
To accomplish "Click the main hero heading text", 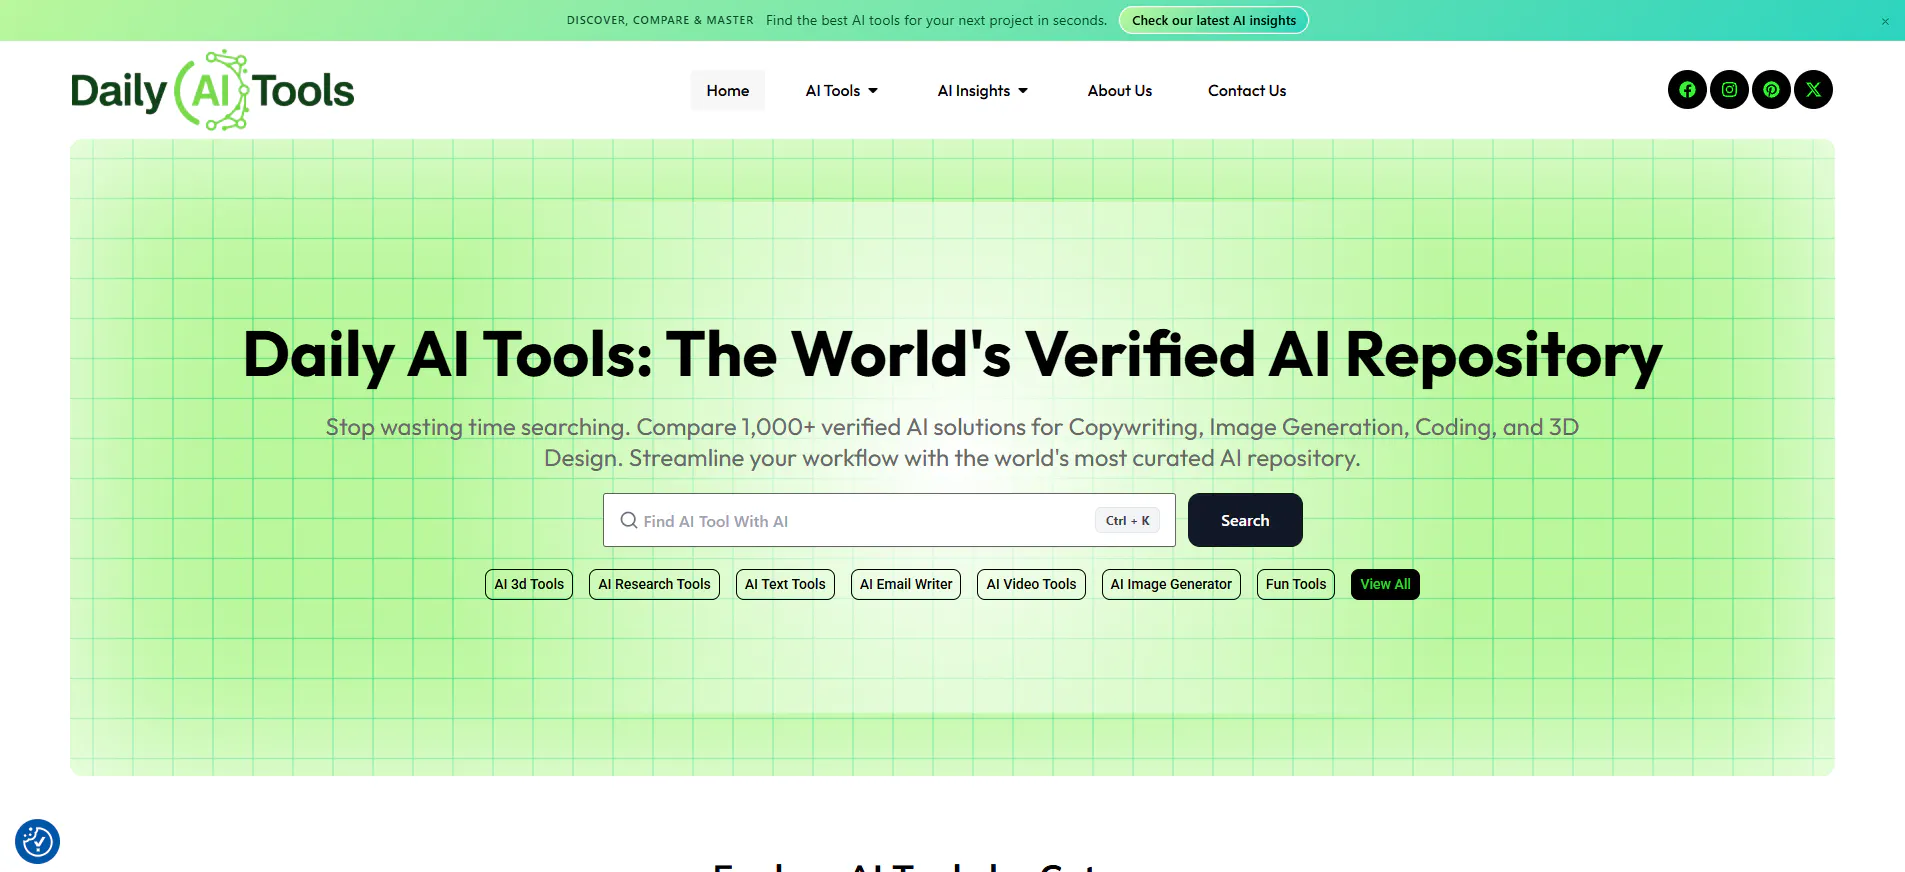I will [x=952, y=355].
